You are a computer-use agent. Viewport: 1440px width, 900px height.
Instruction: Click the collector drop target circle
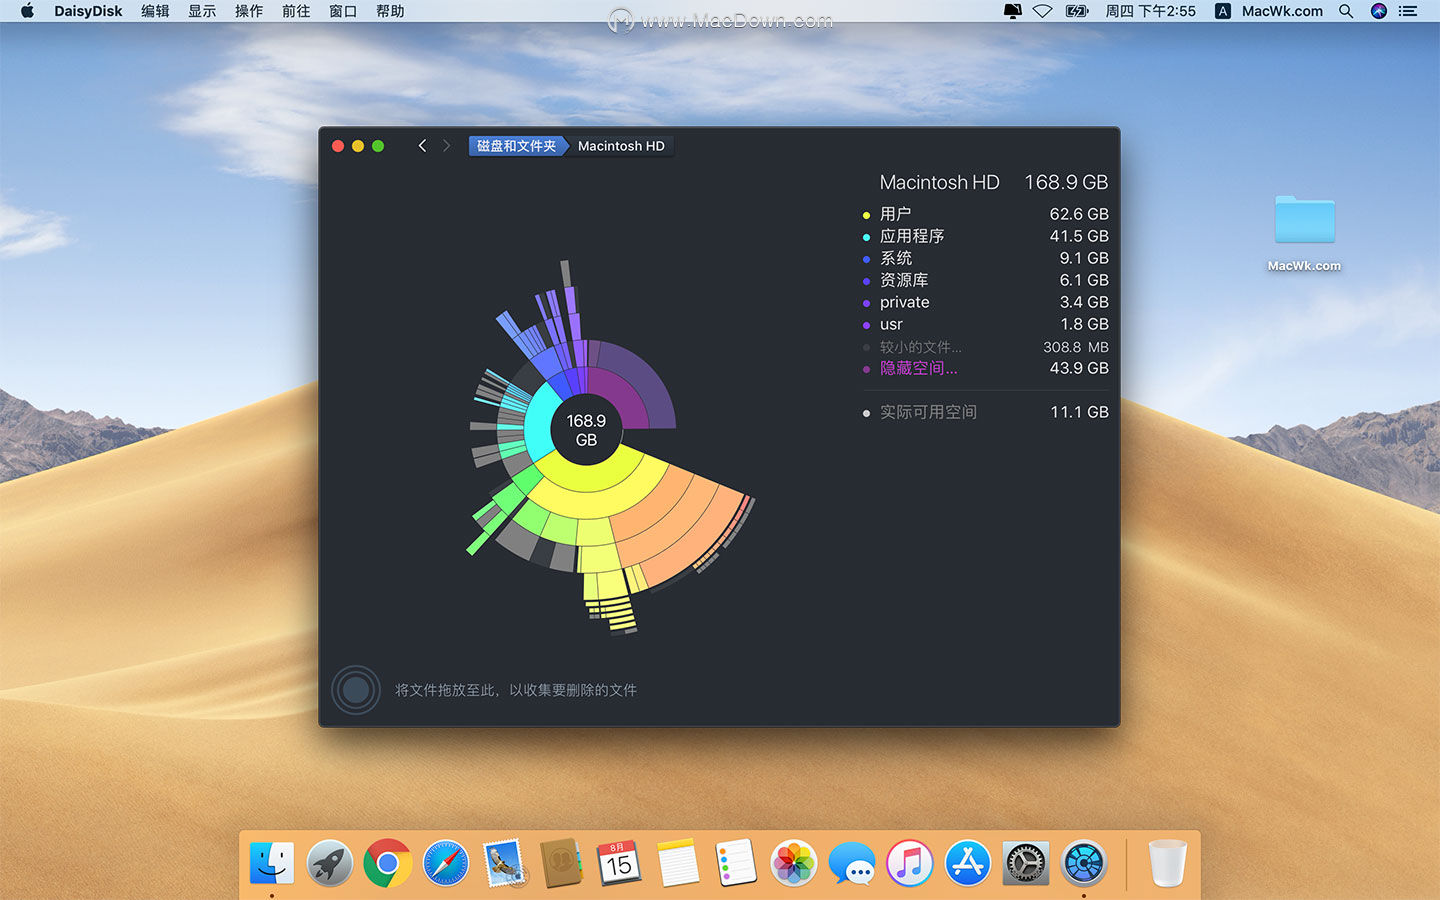(x=356, y=690)
